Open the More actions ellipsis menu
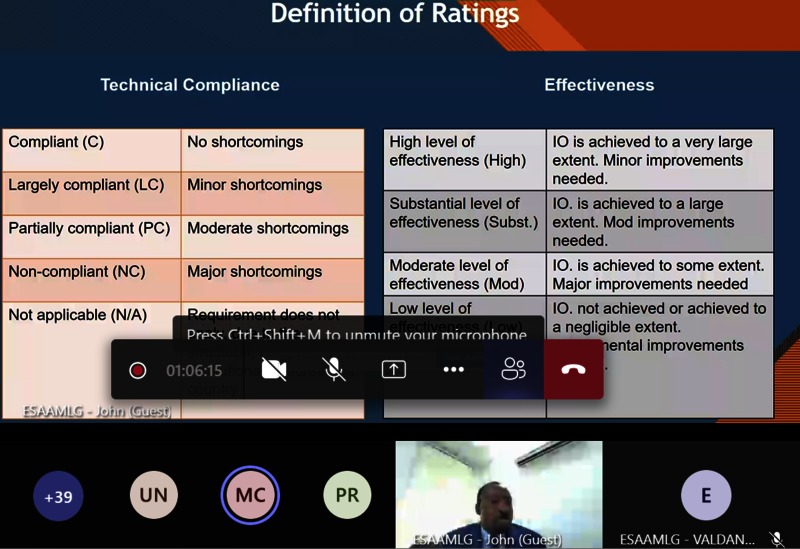The height and width of the screenshot is (549, 800). click(x=454, y=370)
